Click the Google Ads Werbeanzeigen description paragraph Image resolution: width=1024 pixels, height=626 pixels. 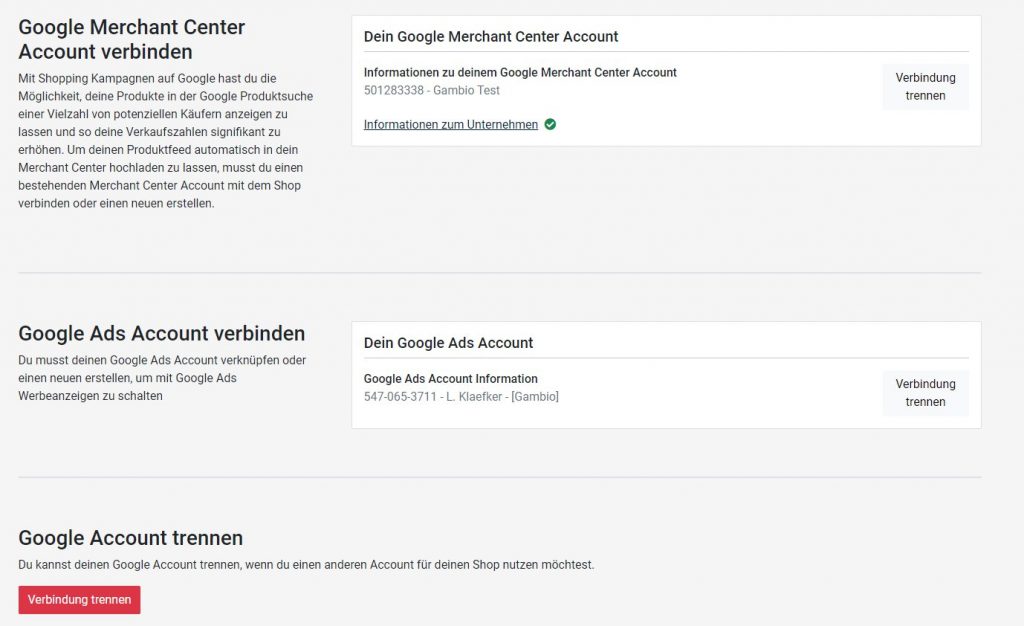pos(162,378)
